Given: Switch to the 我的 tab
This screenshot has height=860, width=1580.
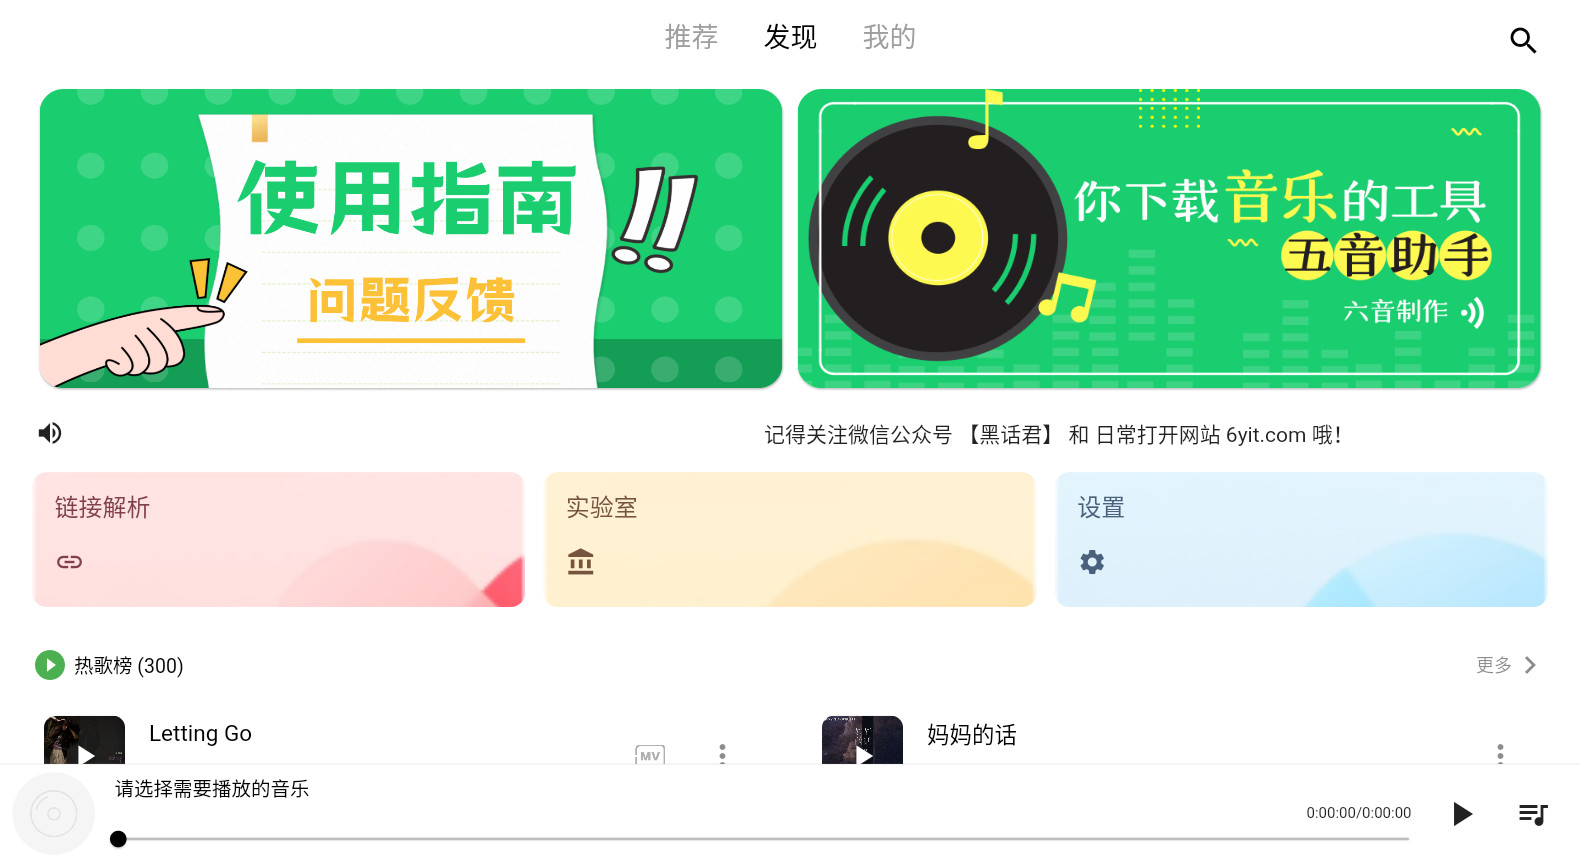Looking at the screenshot, I should pyautogui.click(x=889, y=37).
